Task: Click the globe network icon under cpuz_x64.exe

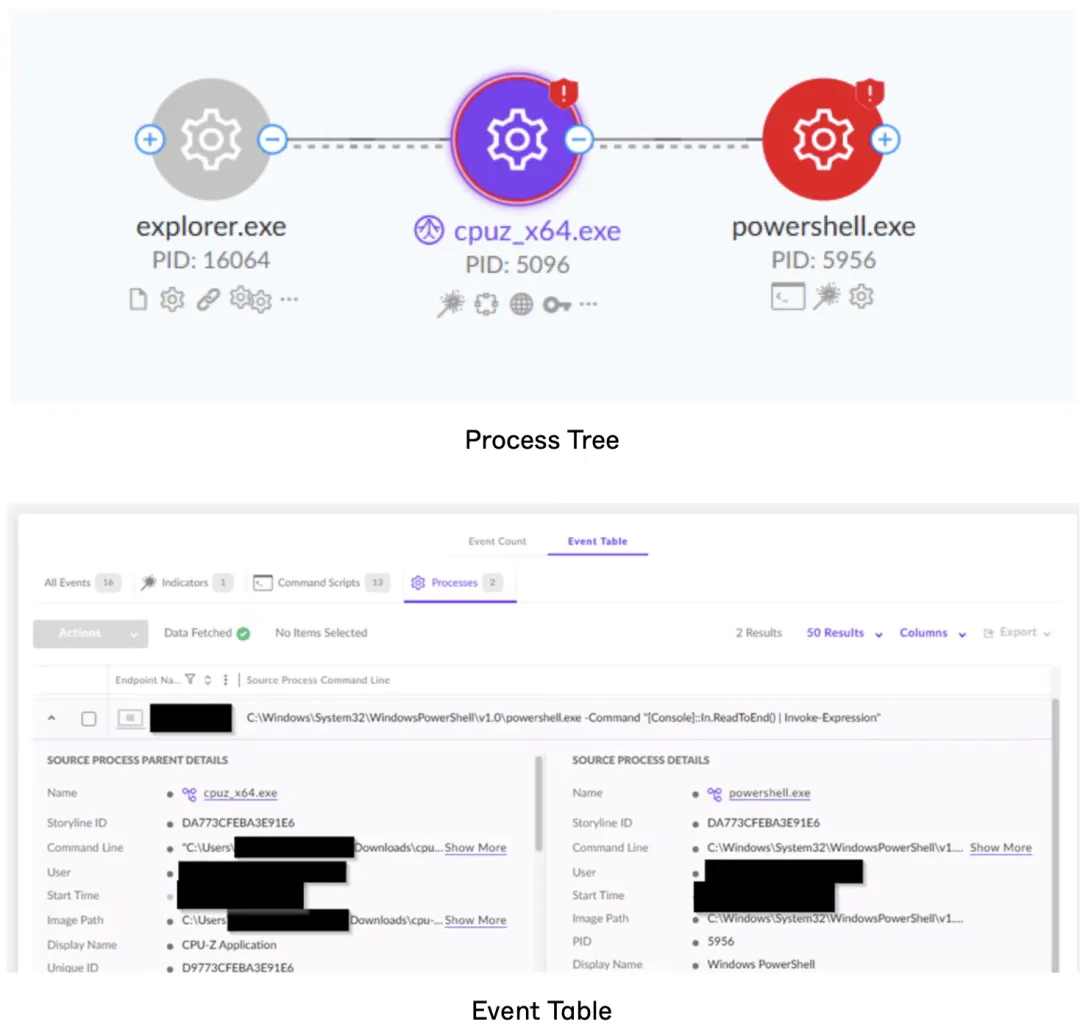Action: 521,304
